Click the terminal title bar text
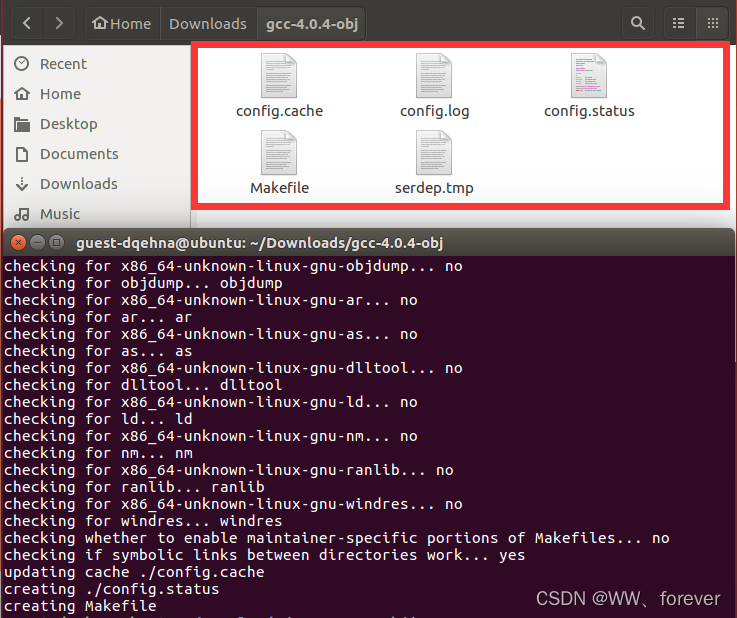The width and height of the screenshot is (737, 618). [259, 243]
